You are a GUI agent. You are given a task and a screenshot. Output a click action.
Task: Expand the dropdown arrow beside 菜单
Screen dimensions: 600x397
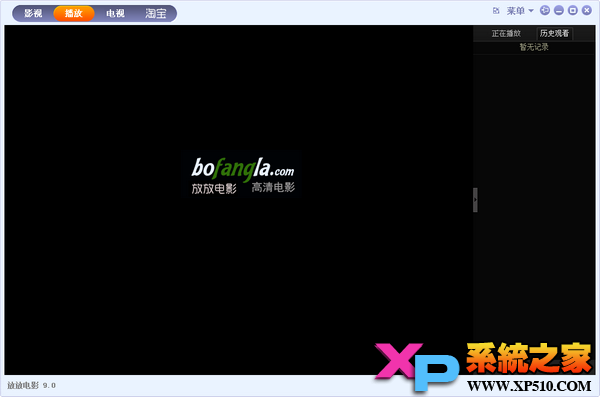531,11
